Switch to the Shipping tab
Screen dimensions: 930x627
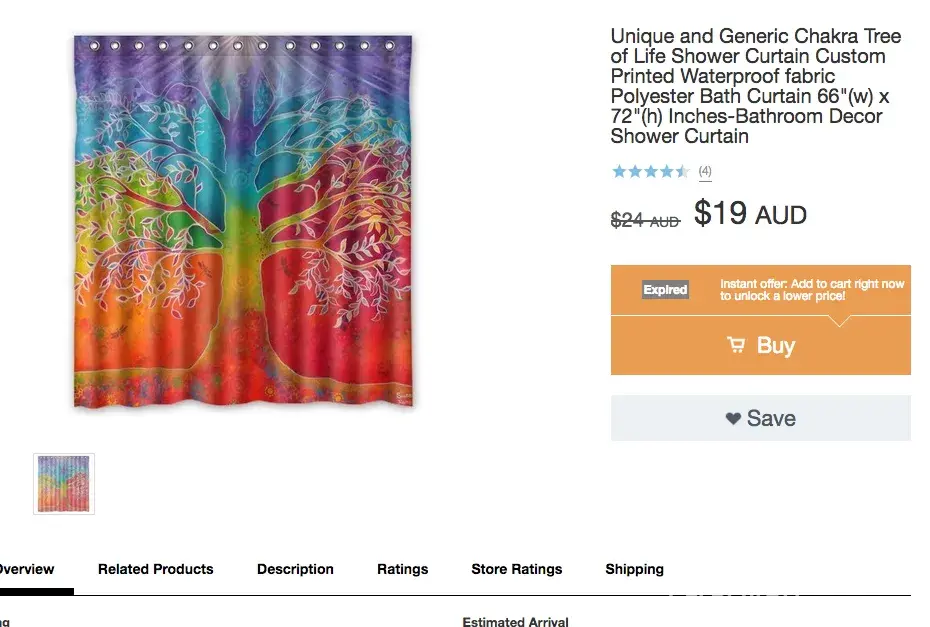coord(634,569)
